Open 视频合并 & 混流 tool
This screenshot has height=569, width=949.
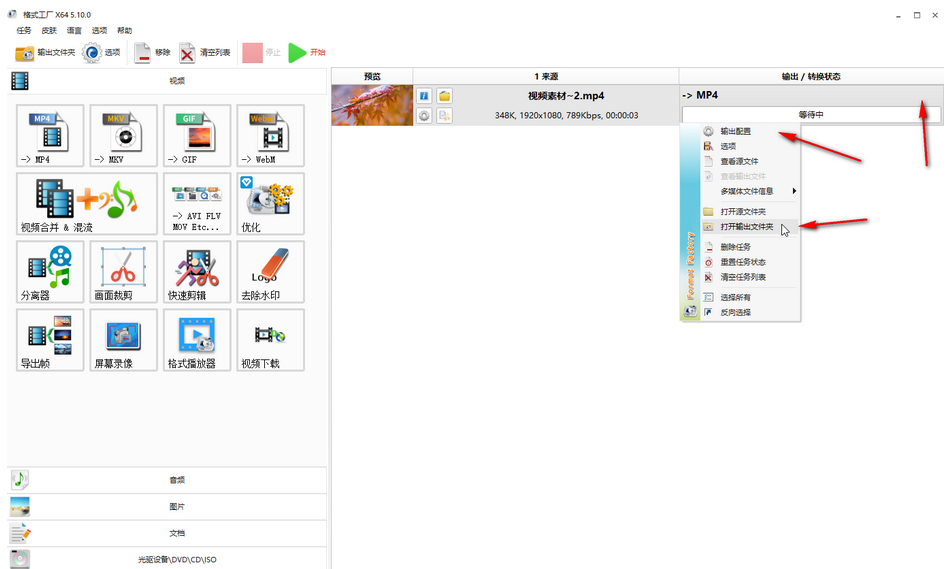(87, 204)
